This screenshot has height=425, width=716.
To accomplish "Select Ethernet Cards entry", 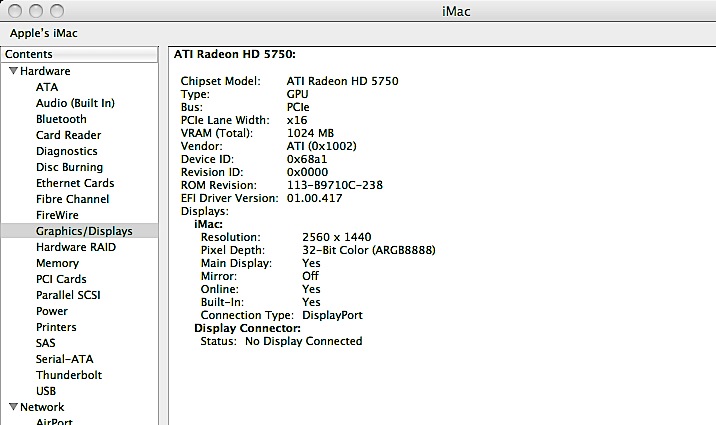I will [x=75, y=183].
